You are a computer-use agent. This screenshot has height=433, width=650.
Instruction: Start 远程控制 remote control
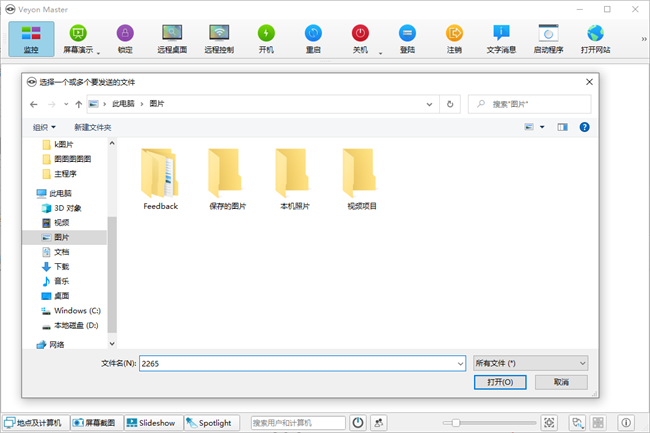219,39
